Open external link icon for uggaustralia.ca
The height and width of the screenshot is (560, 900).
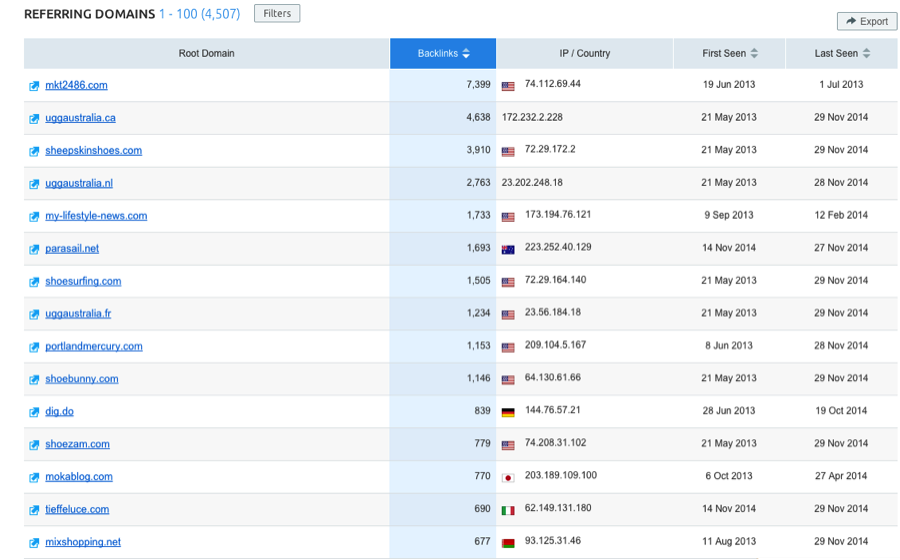tap(34, 119)
